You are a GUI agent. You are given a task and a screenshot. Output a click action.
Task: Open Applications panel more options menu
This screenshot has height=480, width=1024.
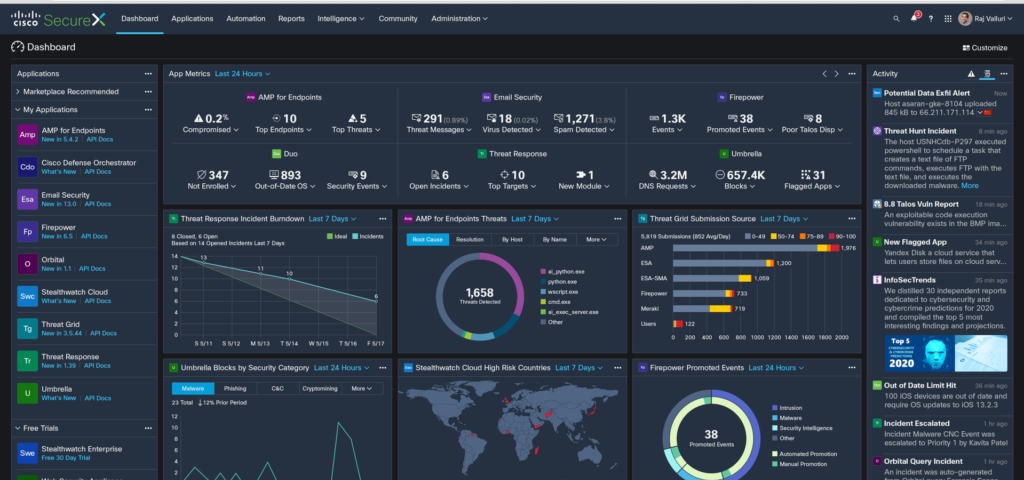coord(148,74)
